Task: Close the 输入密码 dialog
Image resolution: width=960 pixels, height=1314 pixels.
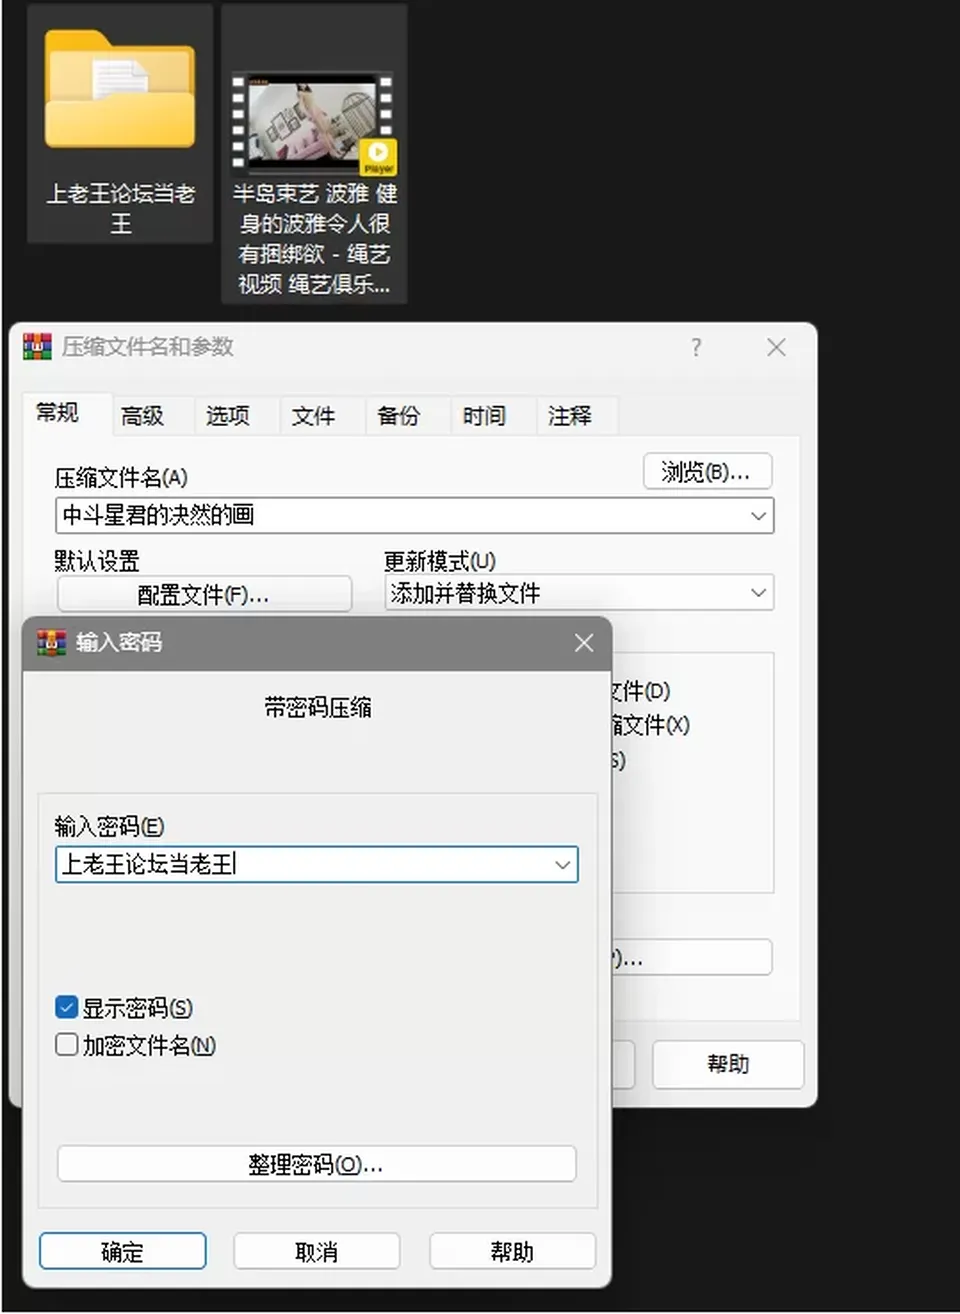Action: (x=584, y=643)
